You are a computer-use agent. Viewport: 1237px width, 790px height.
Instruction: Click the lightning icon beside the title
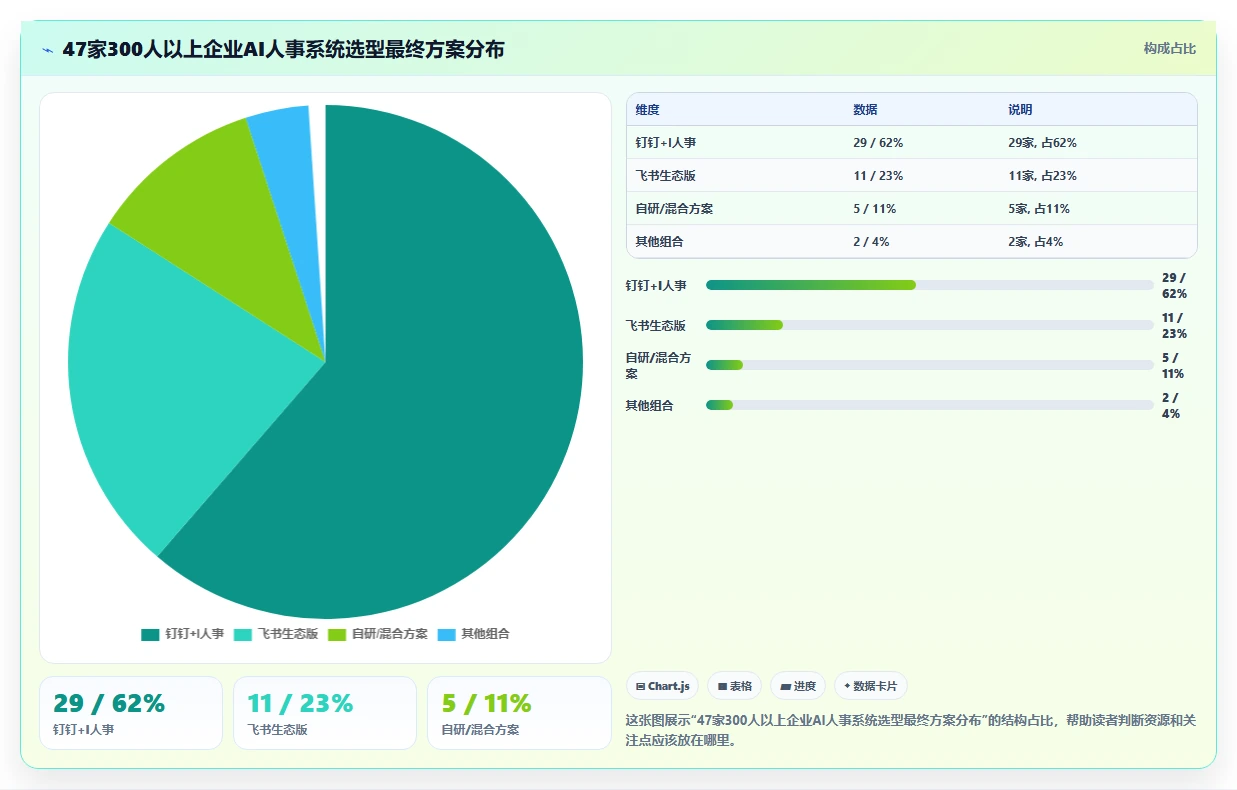(x=47, y=50)
